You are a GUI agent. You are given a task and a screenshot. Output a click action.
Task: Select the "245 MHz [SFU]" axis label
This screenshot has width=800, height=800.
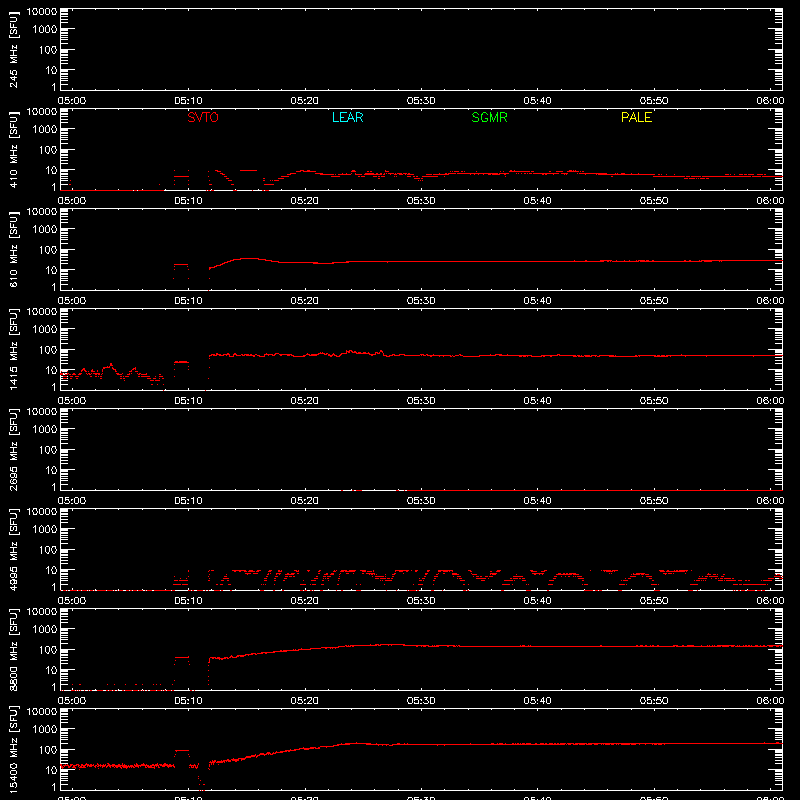13,49
